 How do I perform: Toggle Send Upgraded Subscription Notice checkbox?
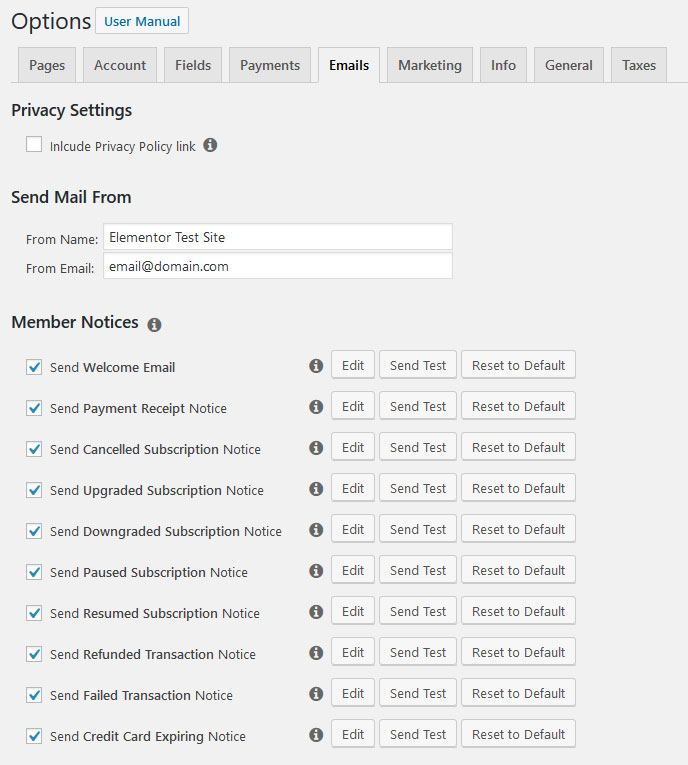tap(34, 490)
